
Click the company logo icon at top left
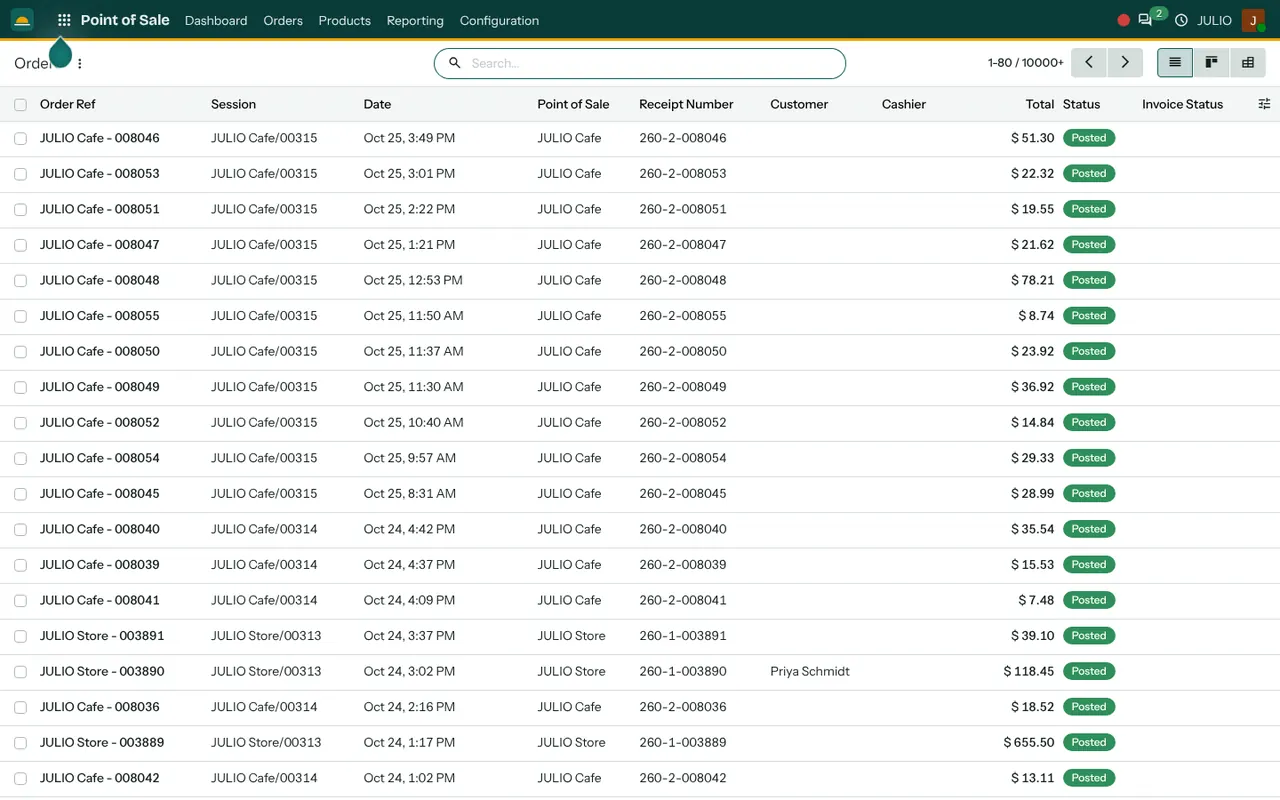pos(22,20)
